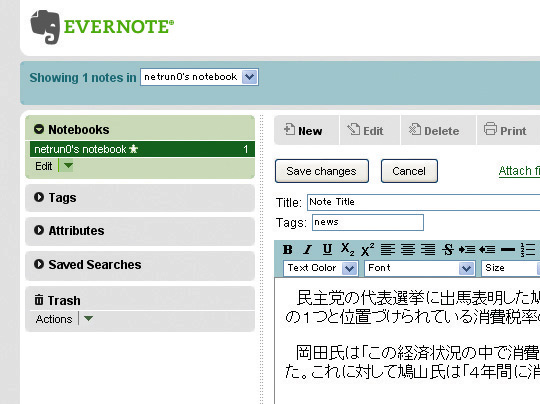This screenshot has height=404, width=540.
Task: Click Actions under Trash
Action: (54, 319)
